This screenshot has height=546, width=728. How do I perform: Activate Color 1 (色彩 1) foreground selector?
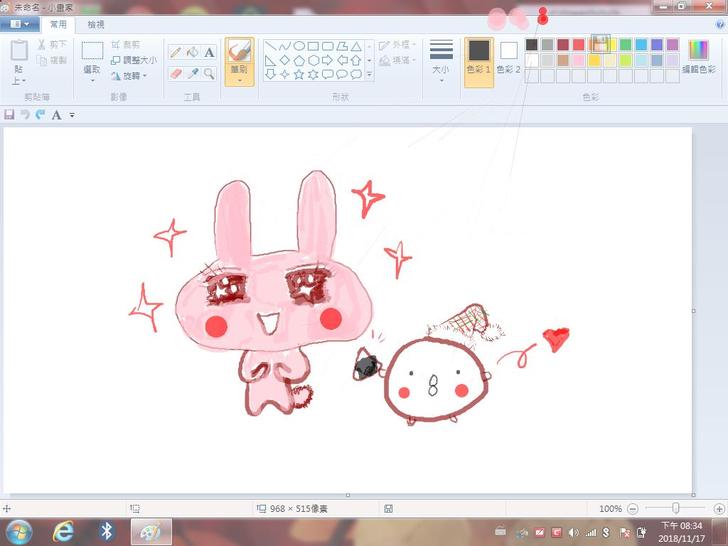[479, 56]
